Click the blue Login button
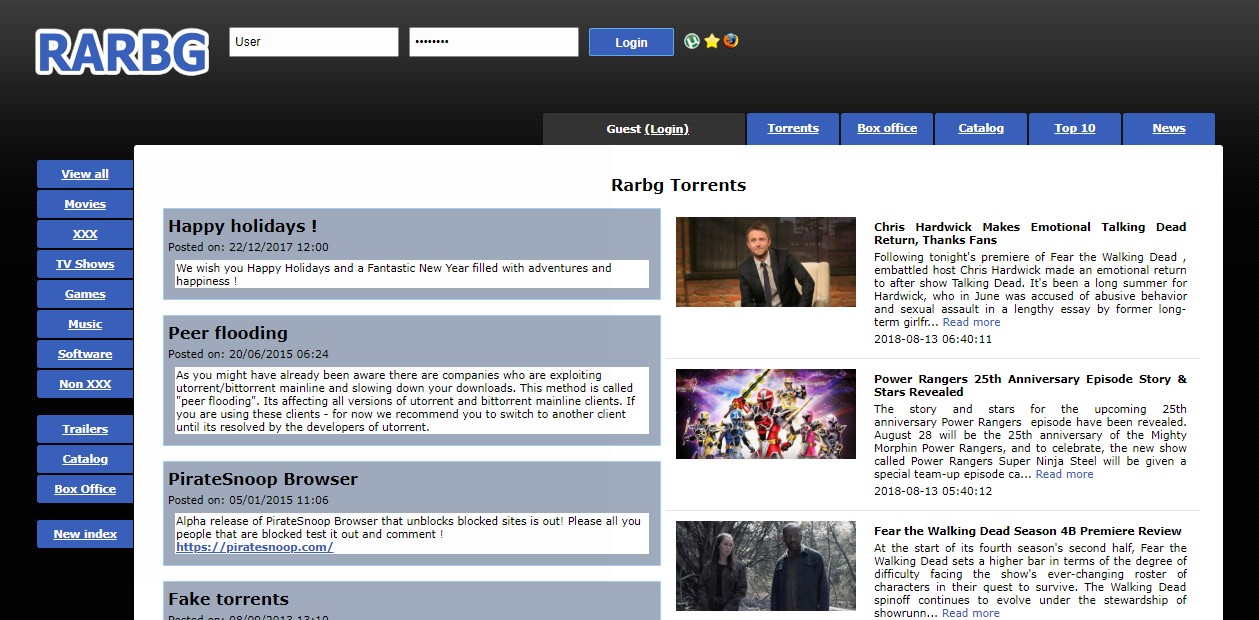Viewport: 1259px width, 620px height. [631, 42]
